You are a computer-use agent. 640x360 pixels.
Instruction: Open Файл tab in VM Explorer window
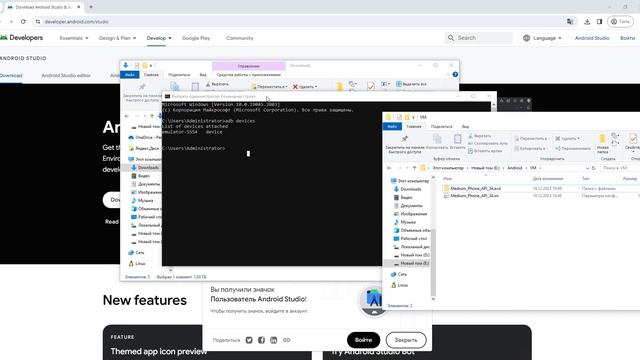coord(392,127)
